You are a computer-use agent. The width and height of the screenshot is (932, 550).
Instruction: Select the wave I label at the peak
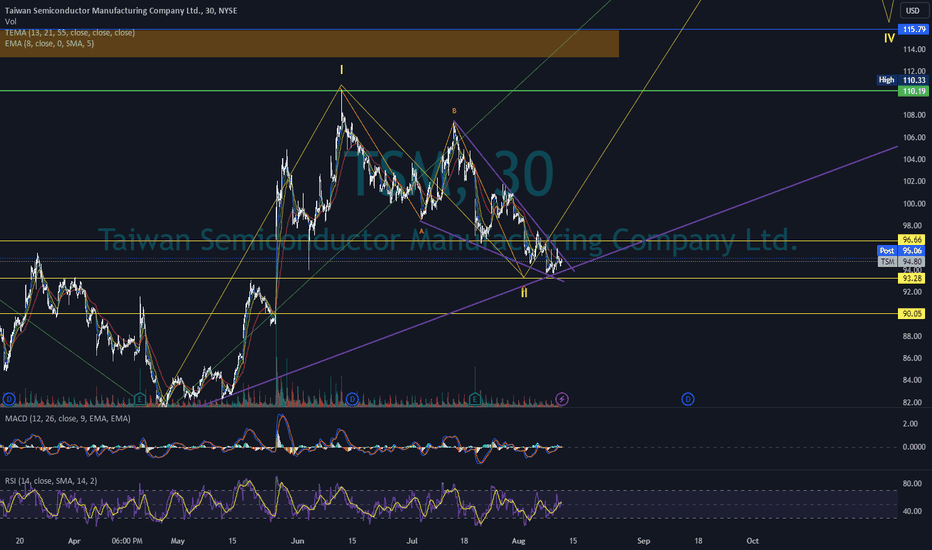[341, 70]
